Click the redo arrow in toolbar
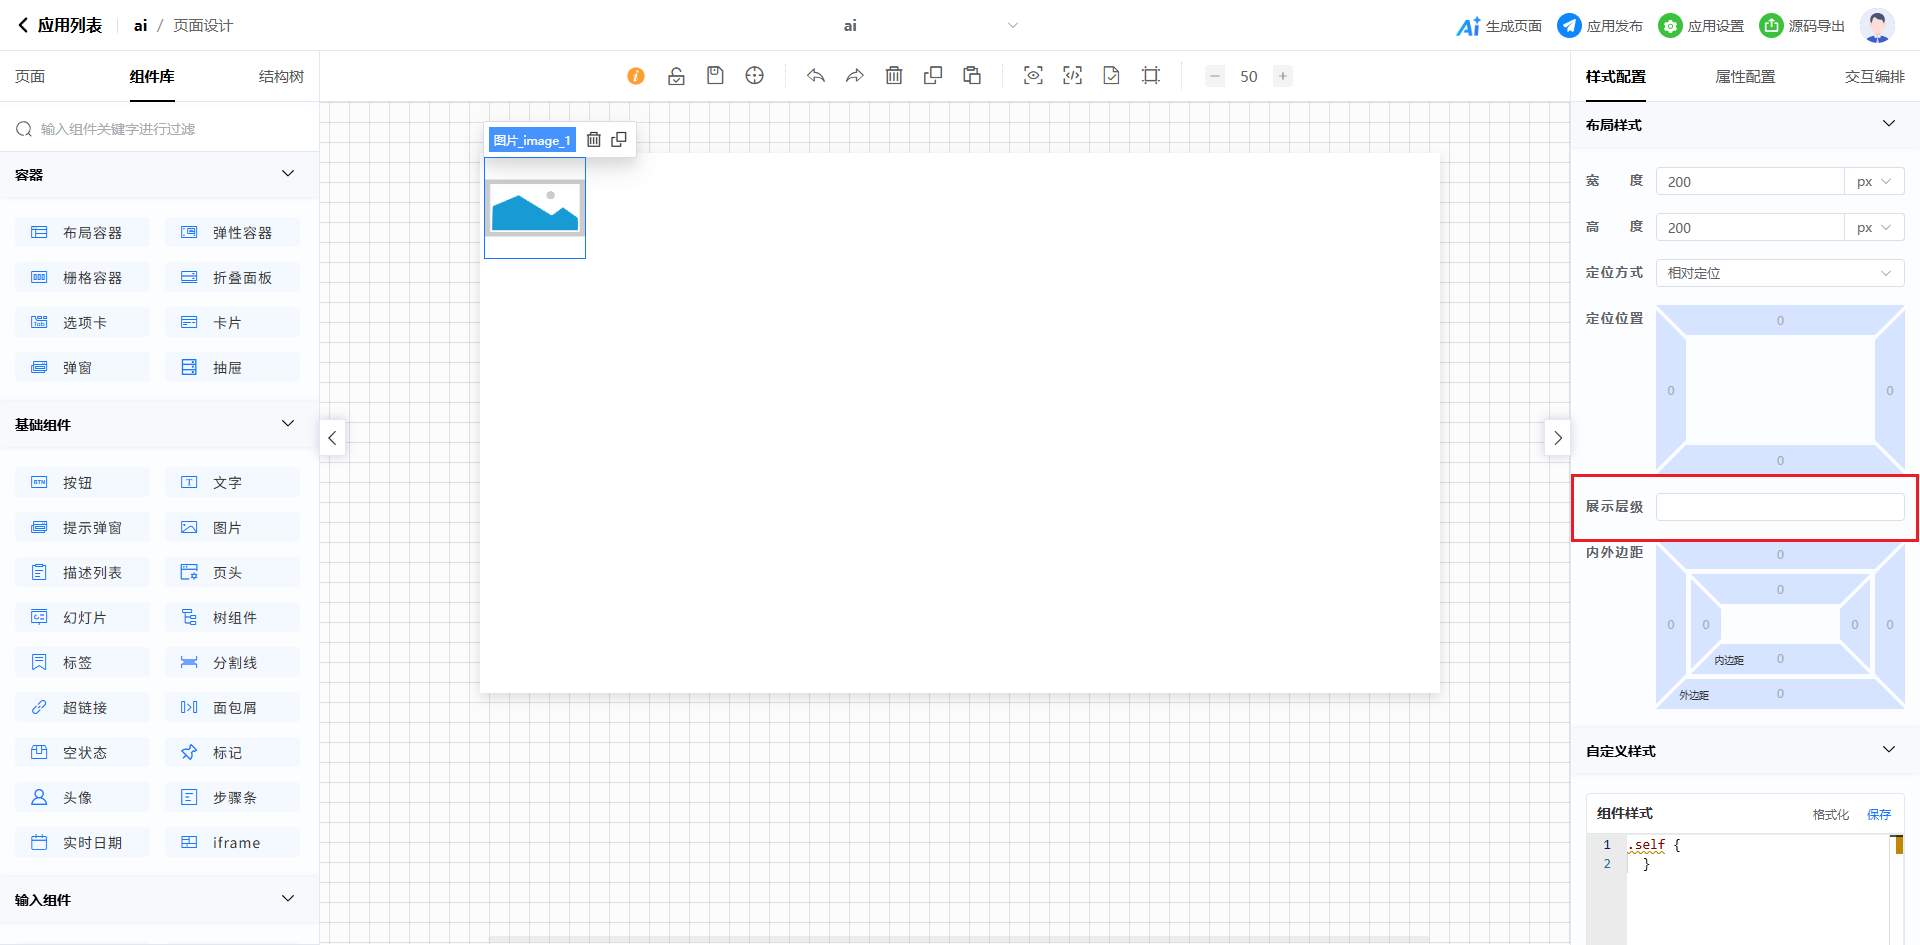1920x945 pixels. point(855,76)
